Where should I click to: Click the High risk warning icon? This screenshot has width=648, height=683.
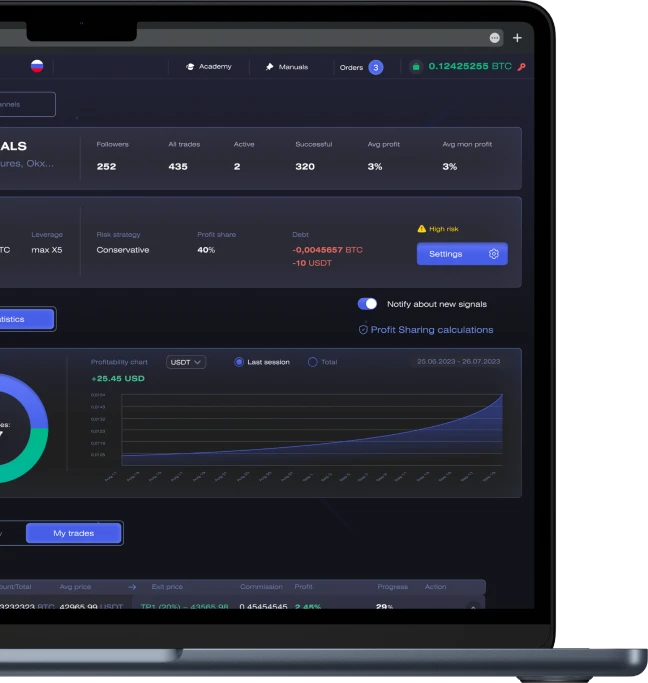tap(422, 229)
